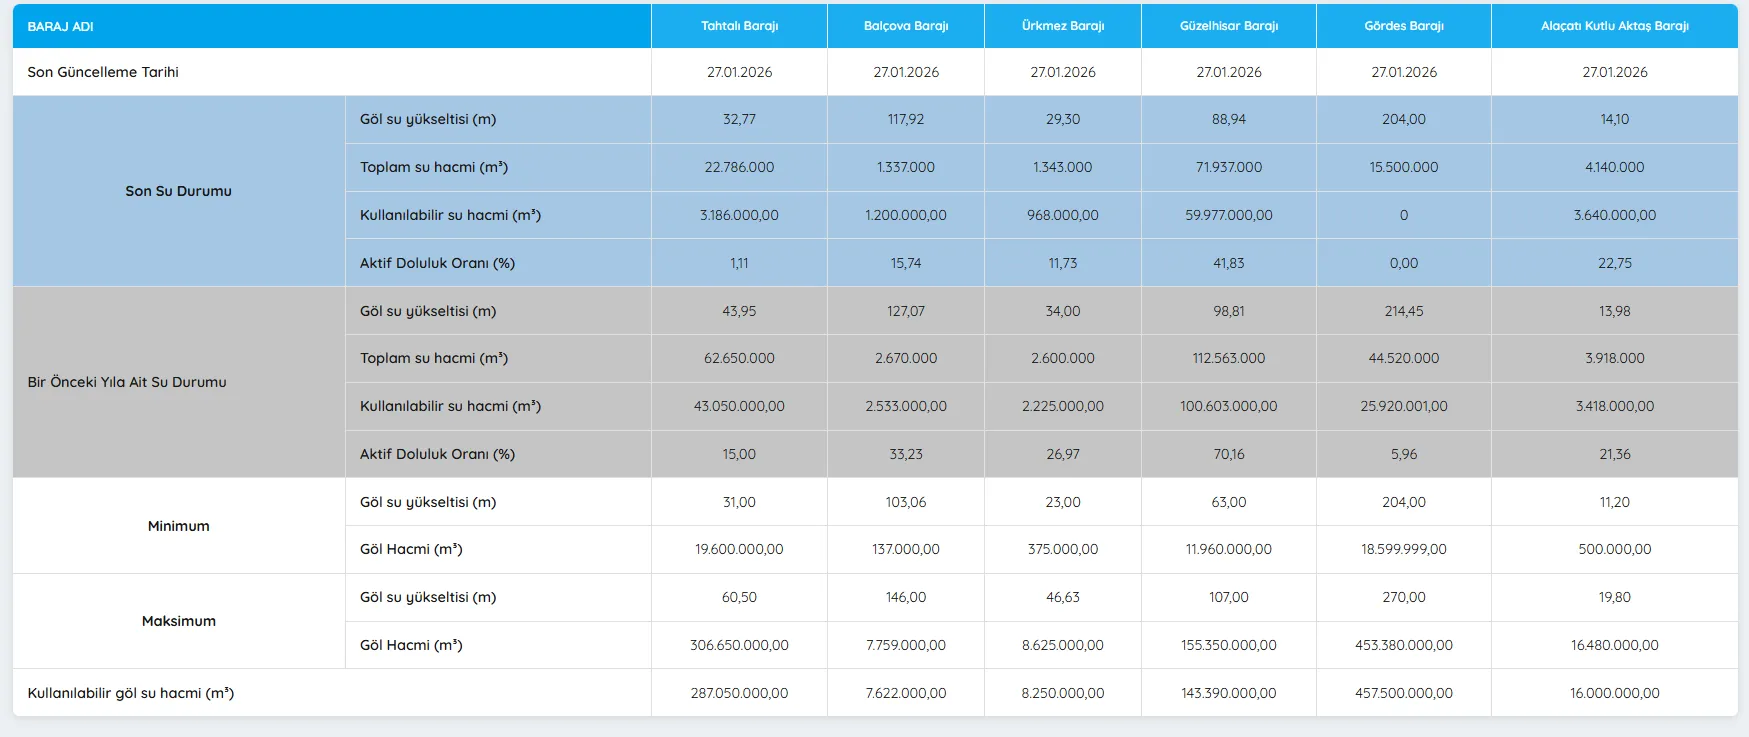Click Balçova's maximum lake volume 7.759.000,00
Screen dimensions: 1749x737
905,645
